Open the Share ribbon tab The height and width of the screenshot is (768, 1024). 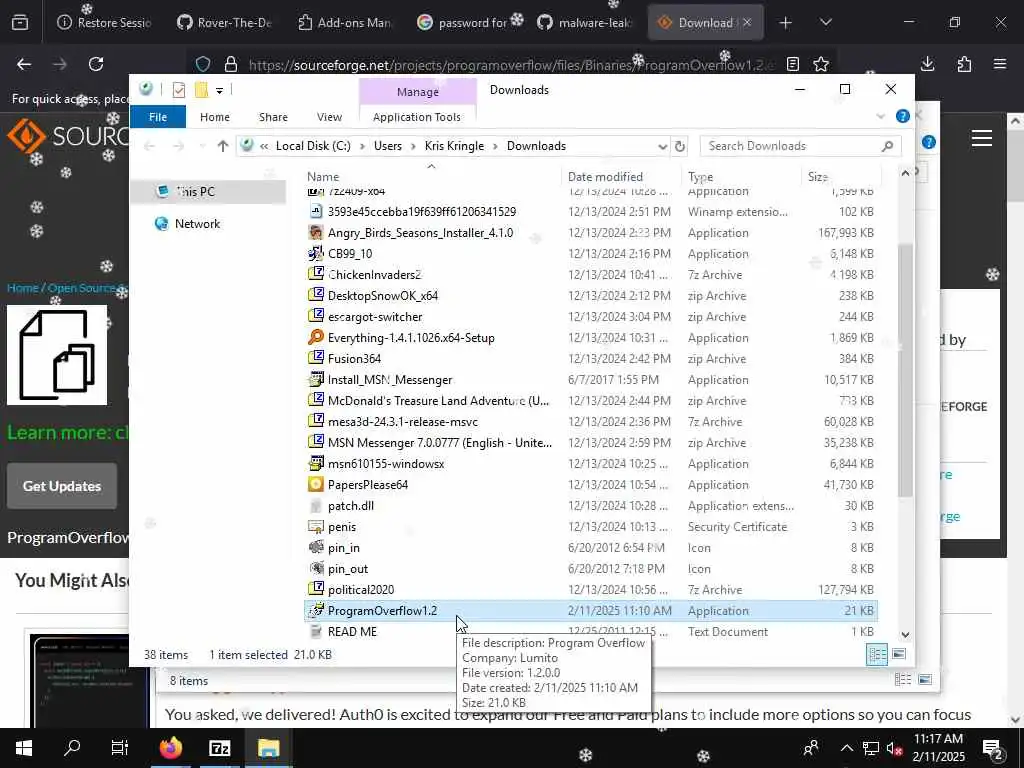[x=273, y=117]
